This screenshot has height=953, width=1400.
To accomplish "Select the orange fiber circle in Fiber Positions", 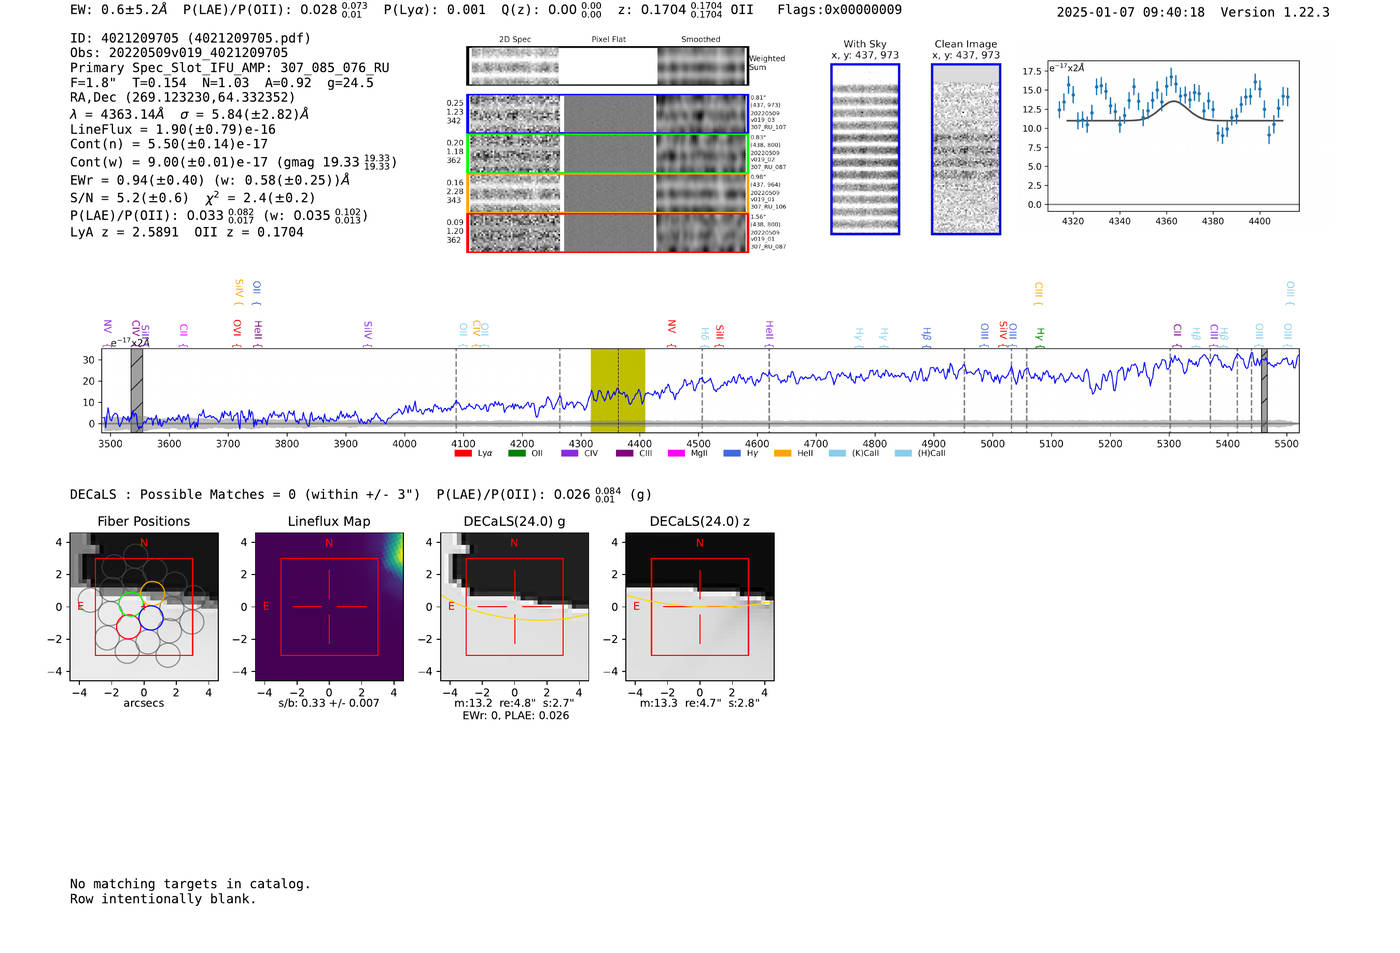I will (x=152, y=594).
